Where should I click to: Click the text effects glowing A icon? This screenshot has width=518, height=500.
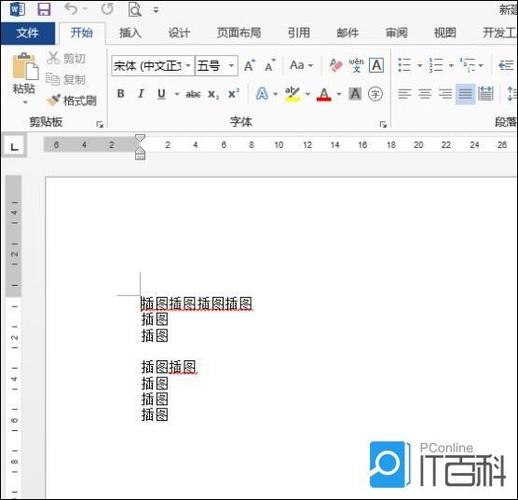pyautogui.click(x=262, y=94)
